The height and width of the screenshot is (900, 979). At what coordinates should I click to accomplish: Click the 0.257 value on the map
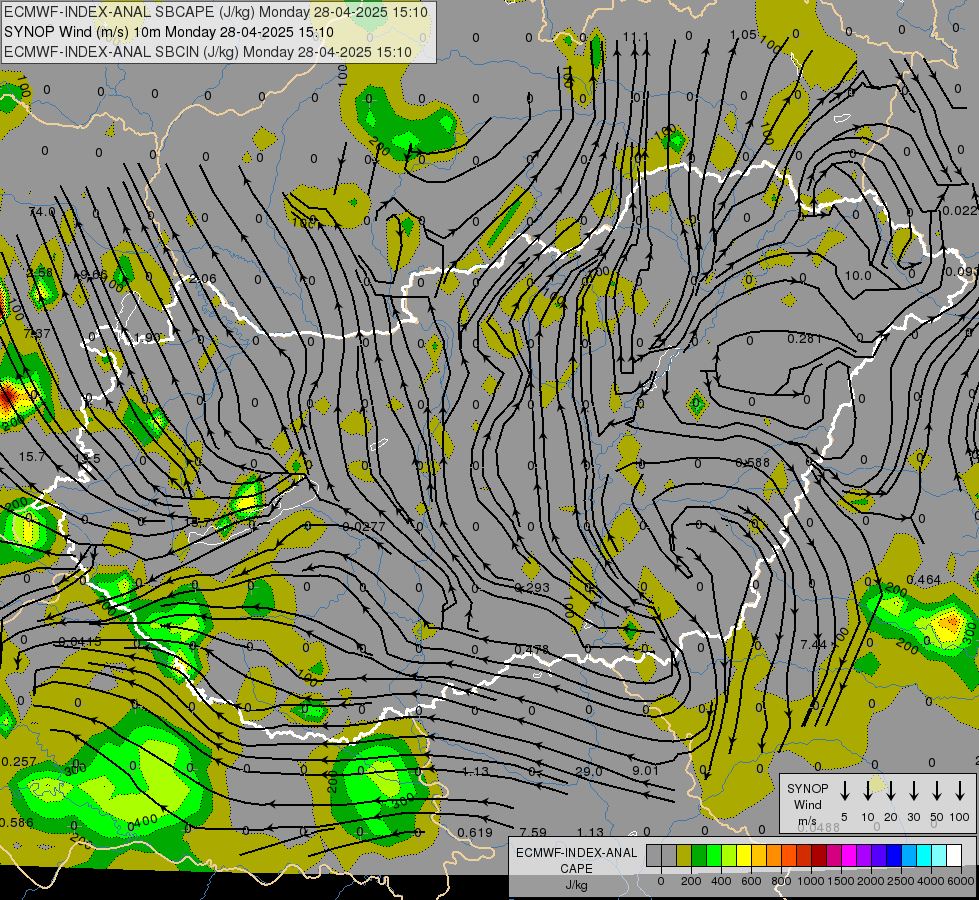(x=19, y=761)
